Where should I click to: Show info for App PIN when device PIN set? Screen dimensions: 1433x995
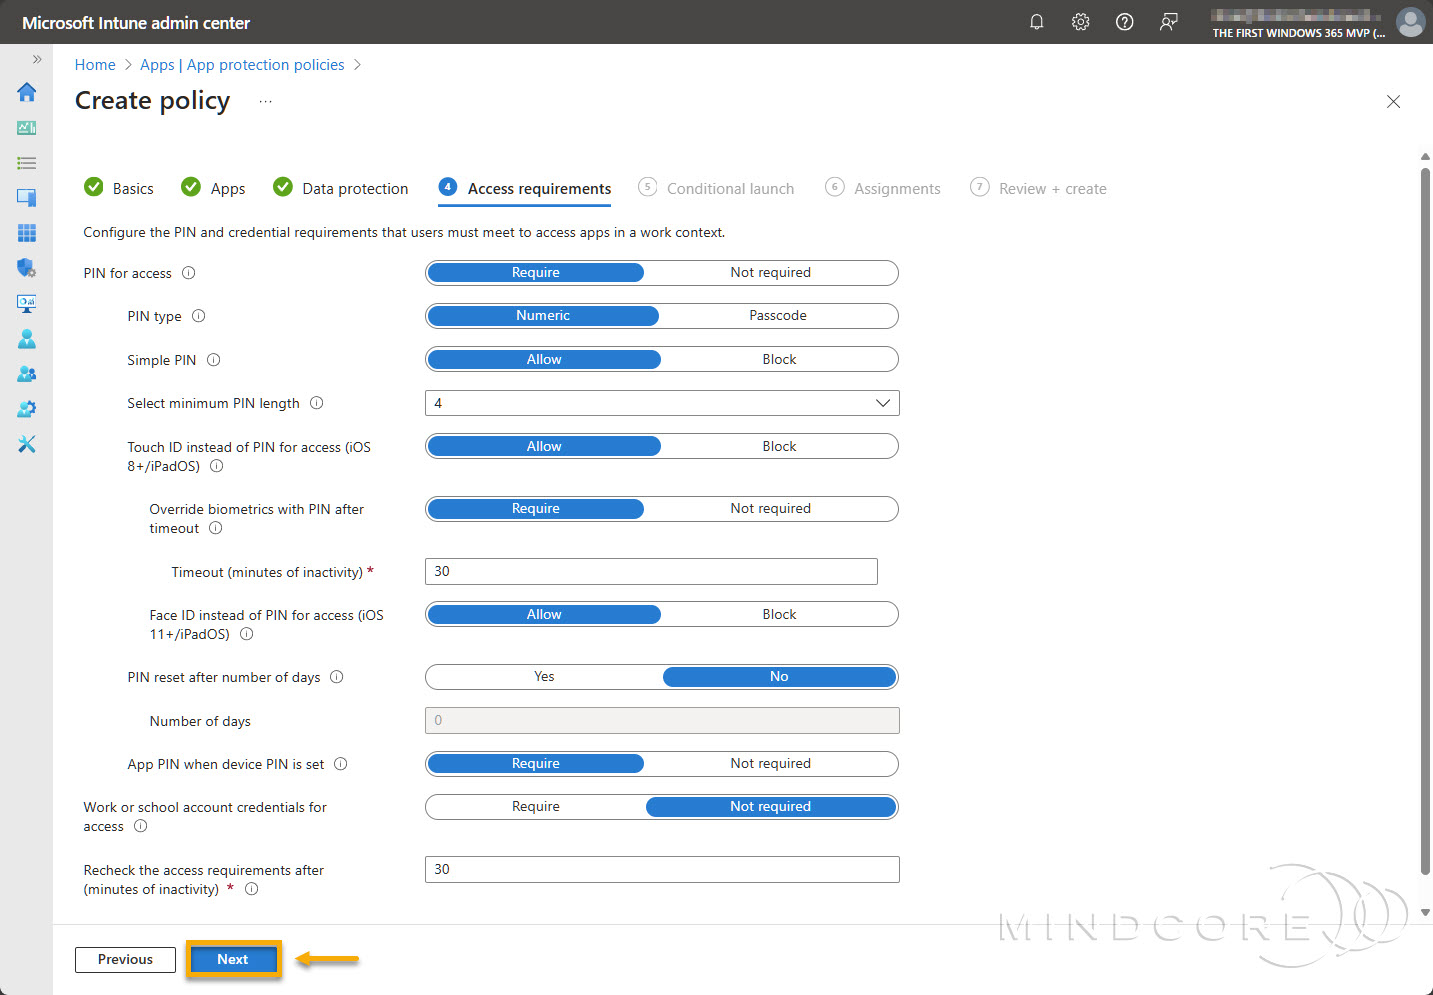pyautogui.click(x=341, y=764)
